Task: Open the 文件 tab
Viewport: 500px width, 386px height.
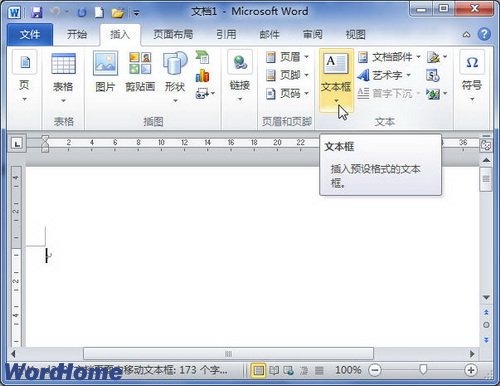Action: tap(30, 34)
